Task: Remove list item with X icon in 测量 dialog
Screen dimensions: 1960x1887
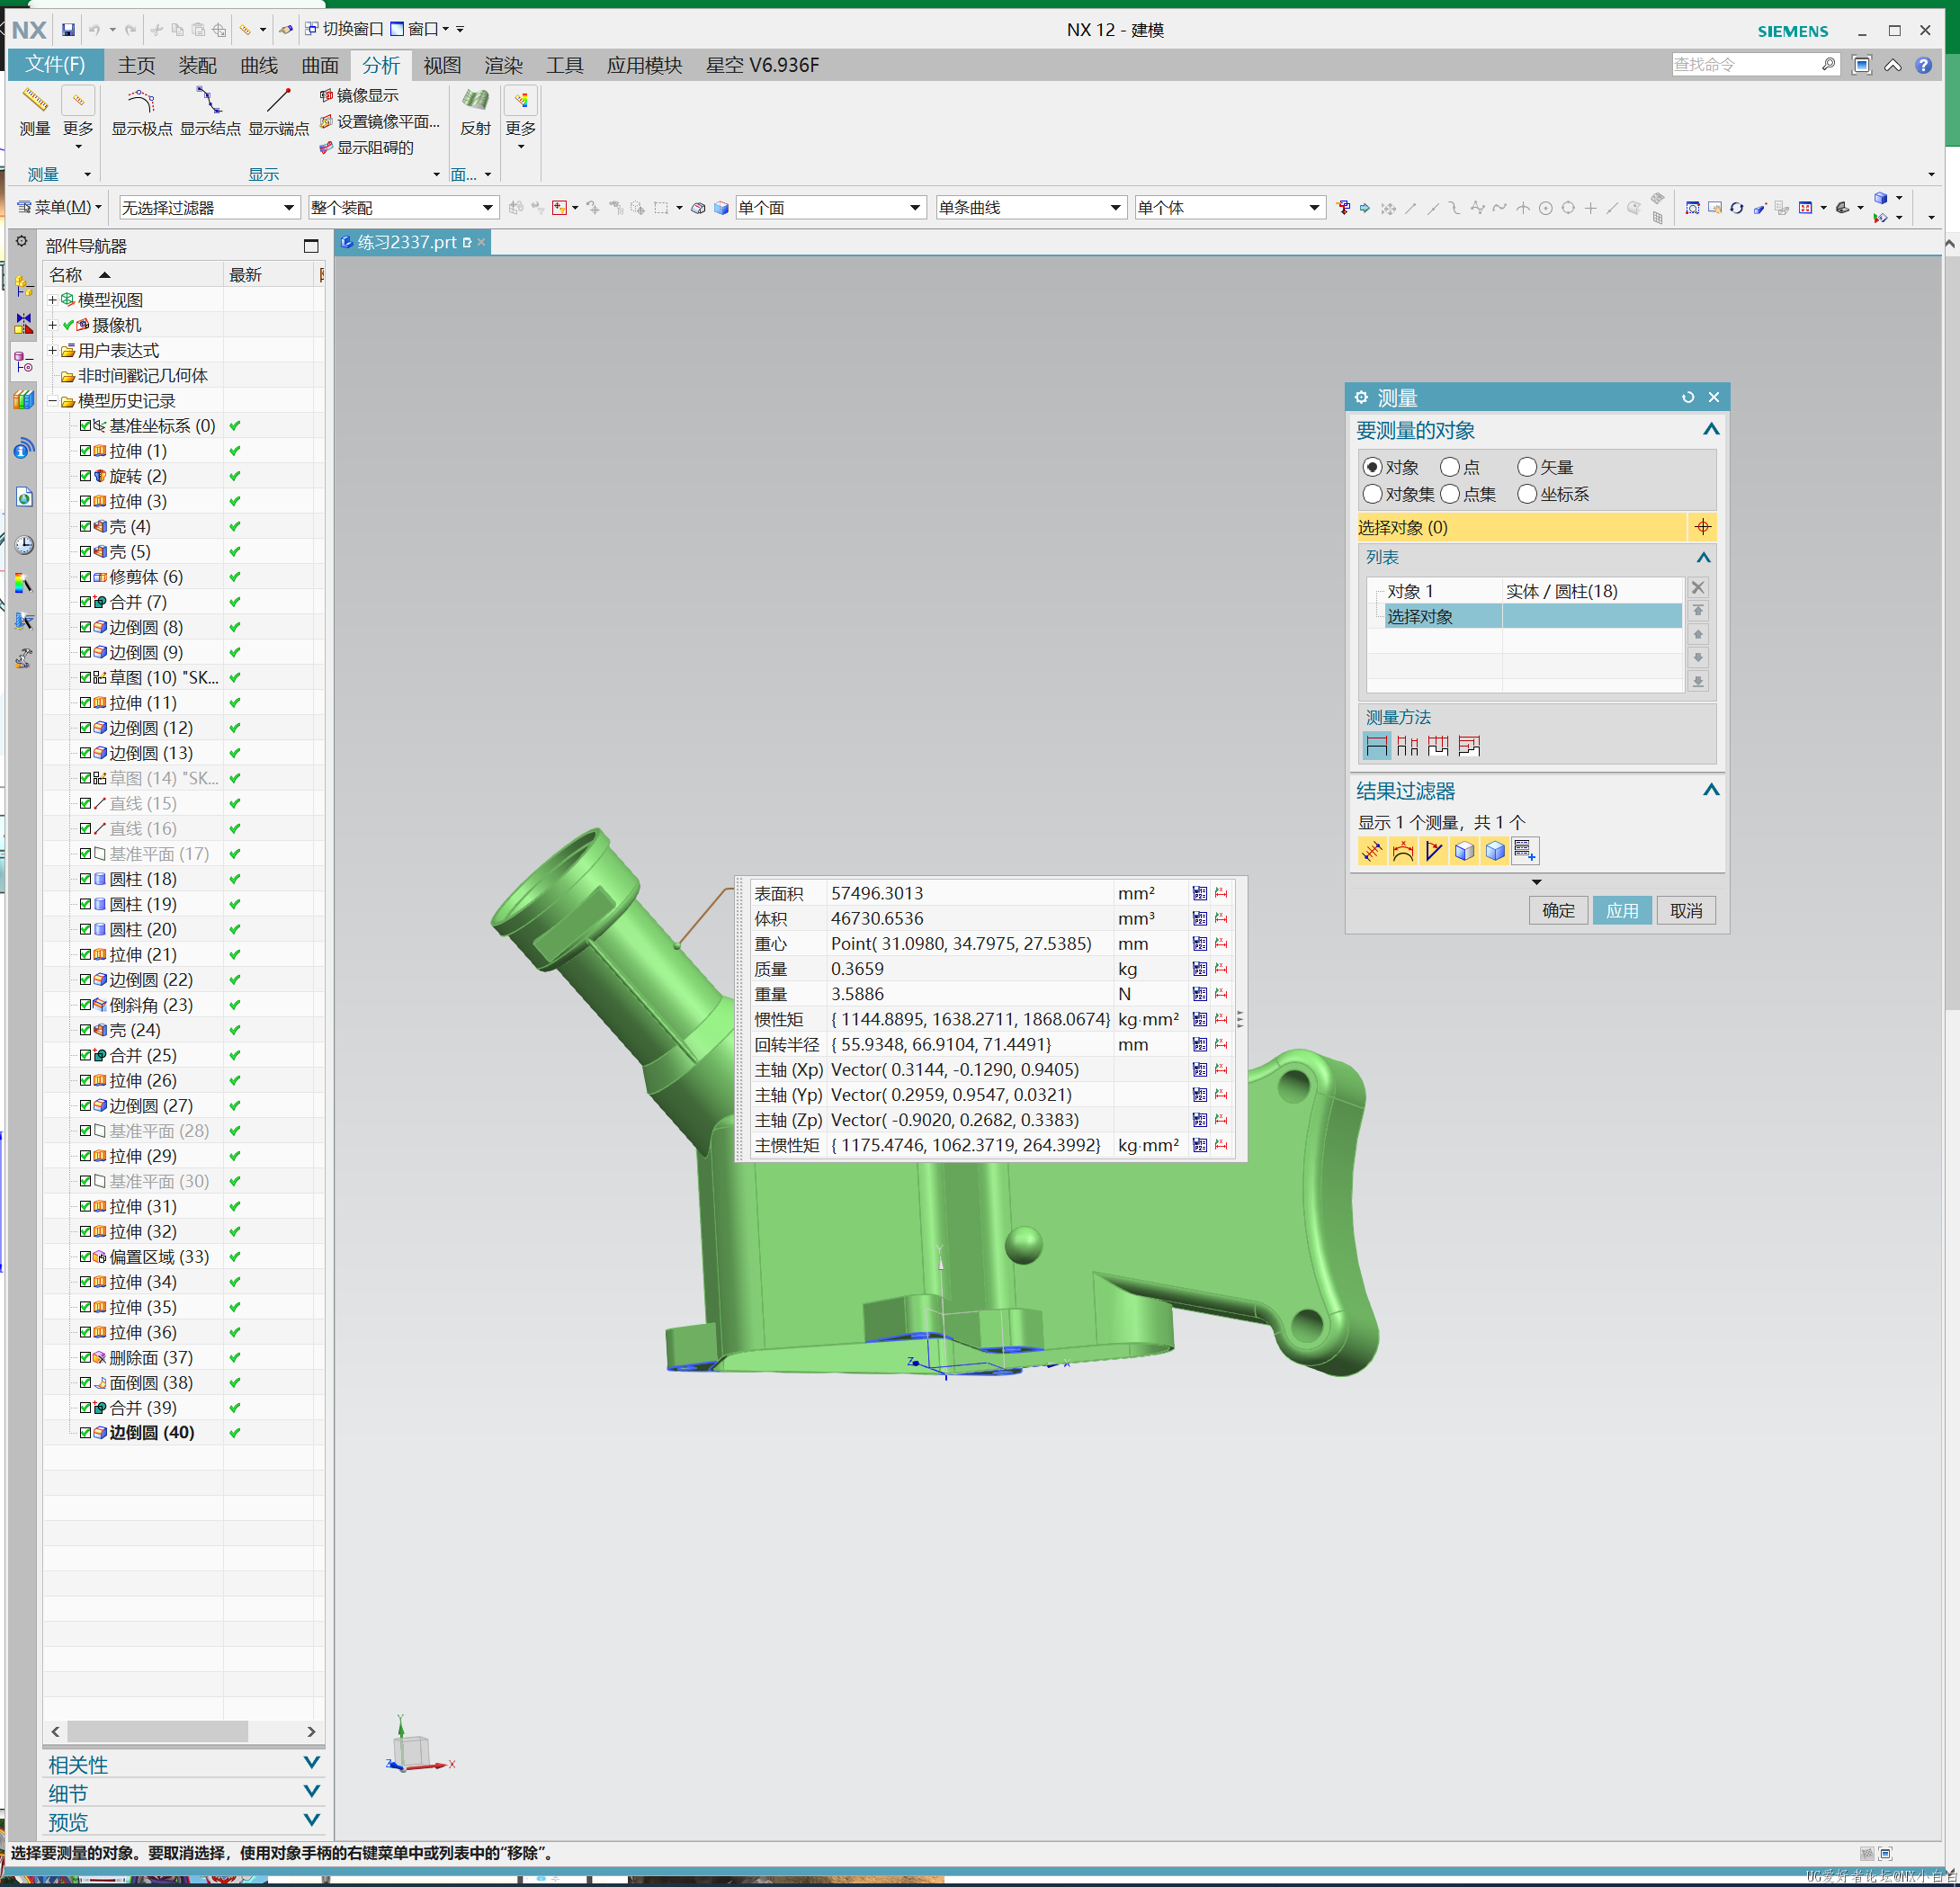Action: (1697, 588)
